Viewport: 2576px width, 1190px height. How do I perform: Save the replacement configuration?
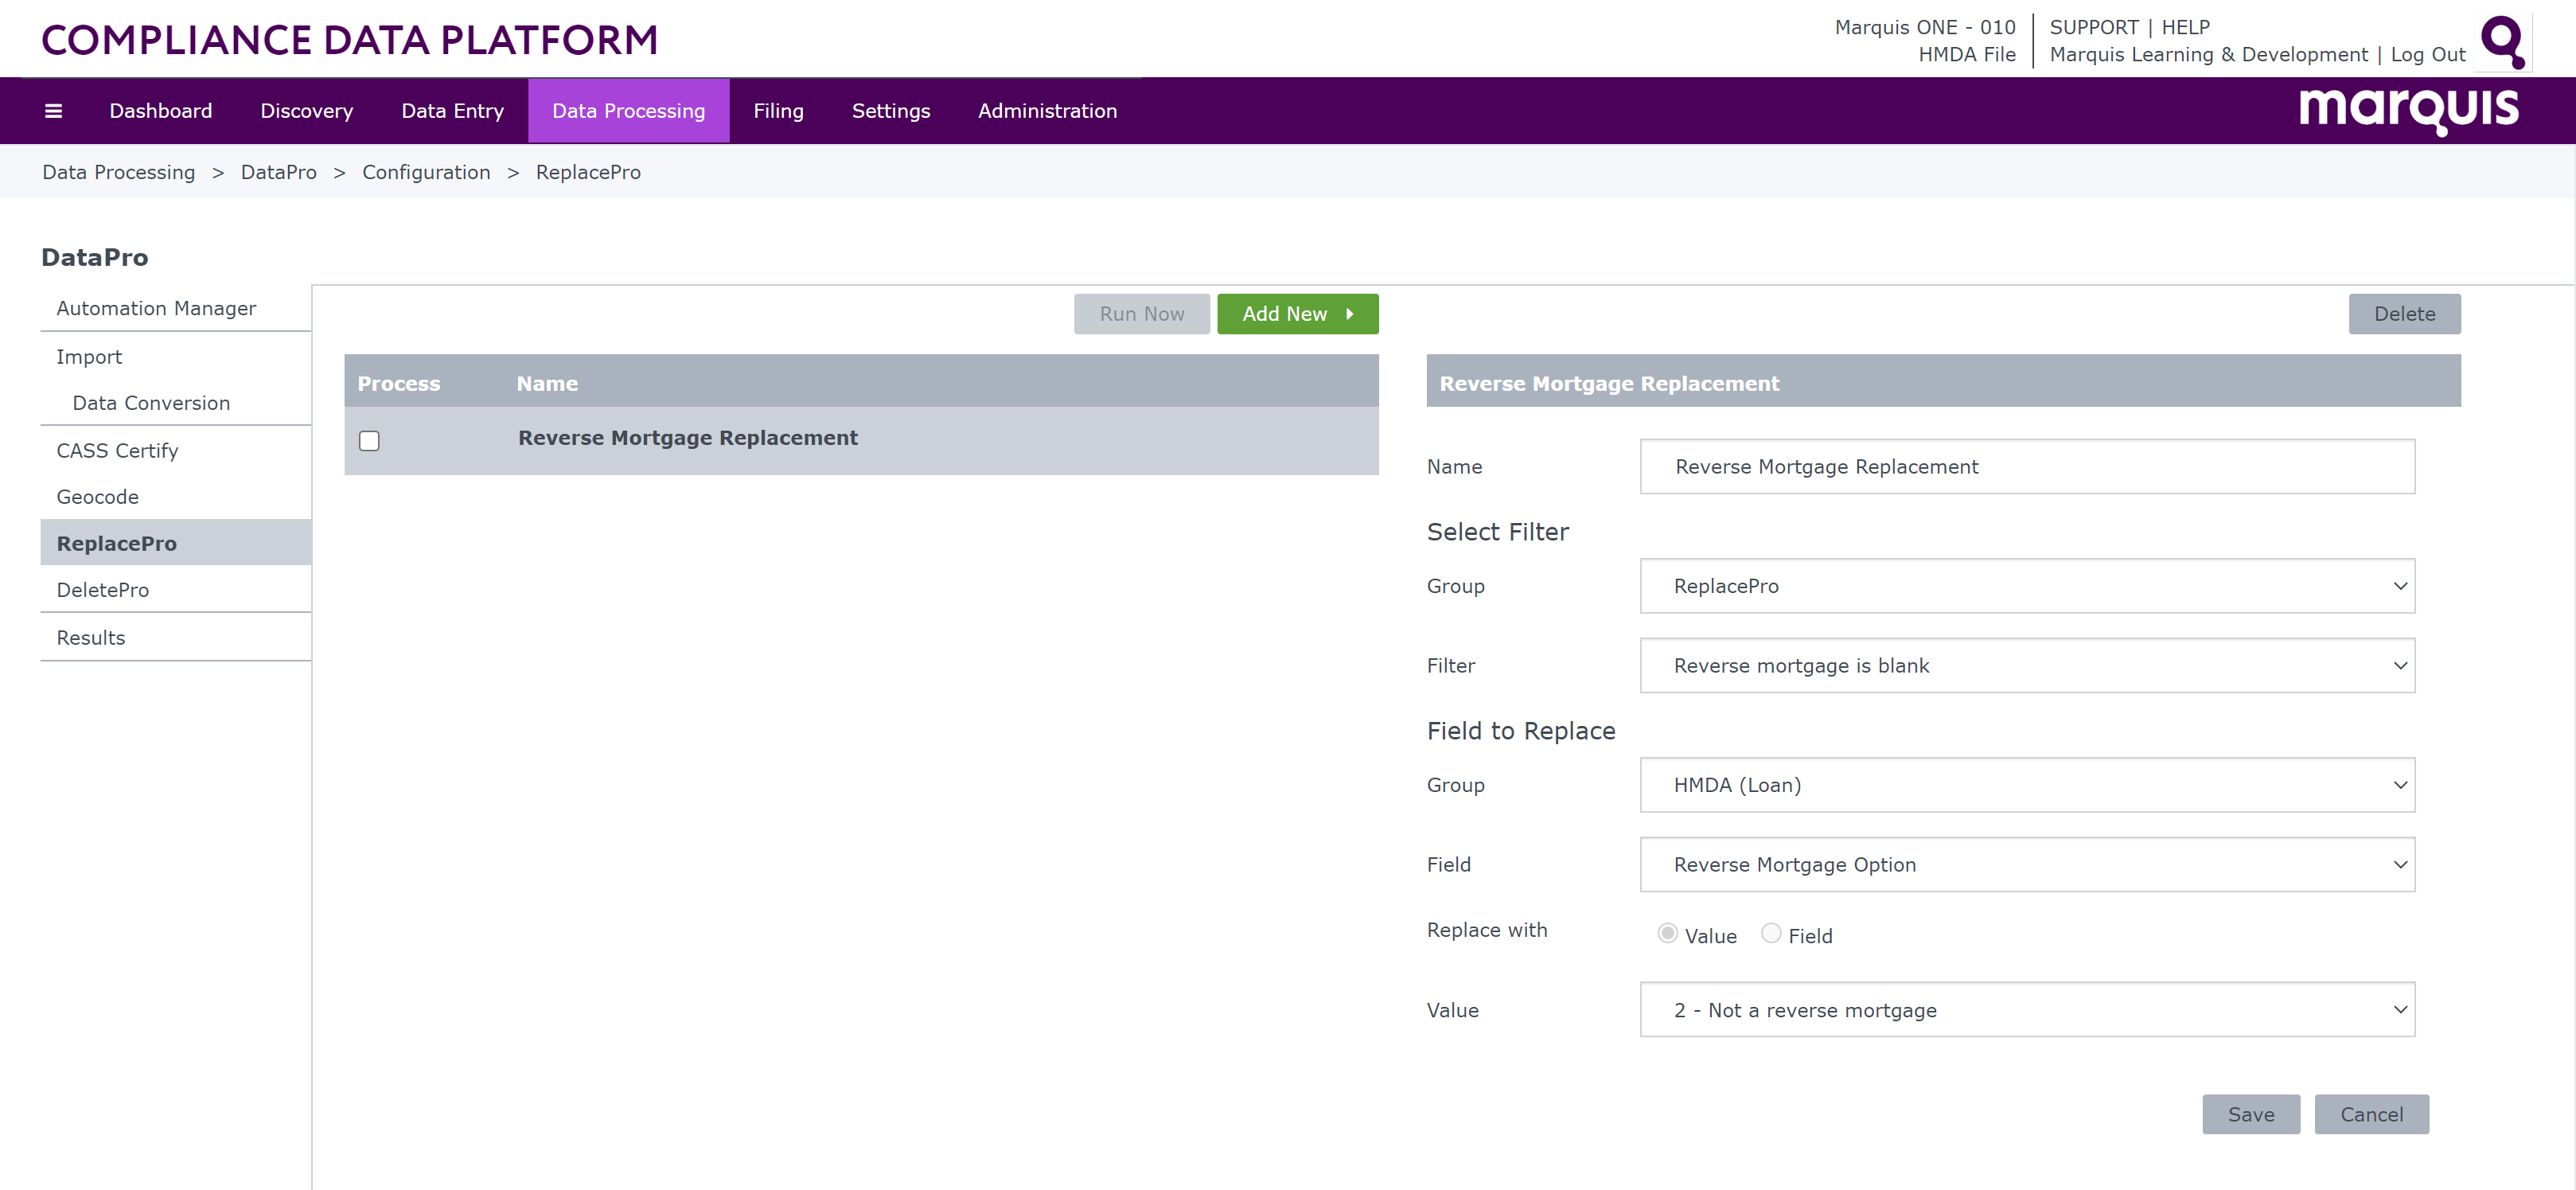[x=2251, y=1114]
